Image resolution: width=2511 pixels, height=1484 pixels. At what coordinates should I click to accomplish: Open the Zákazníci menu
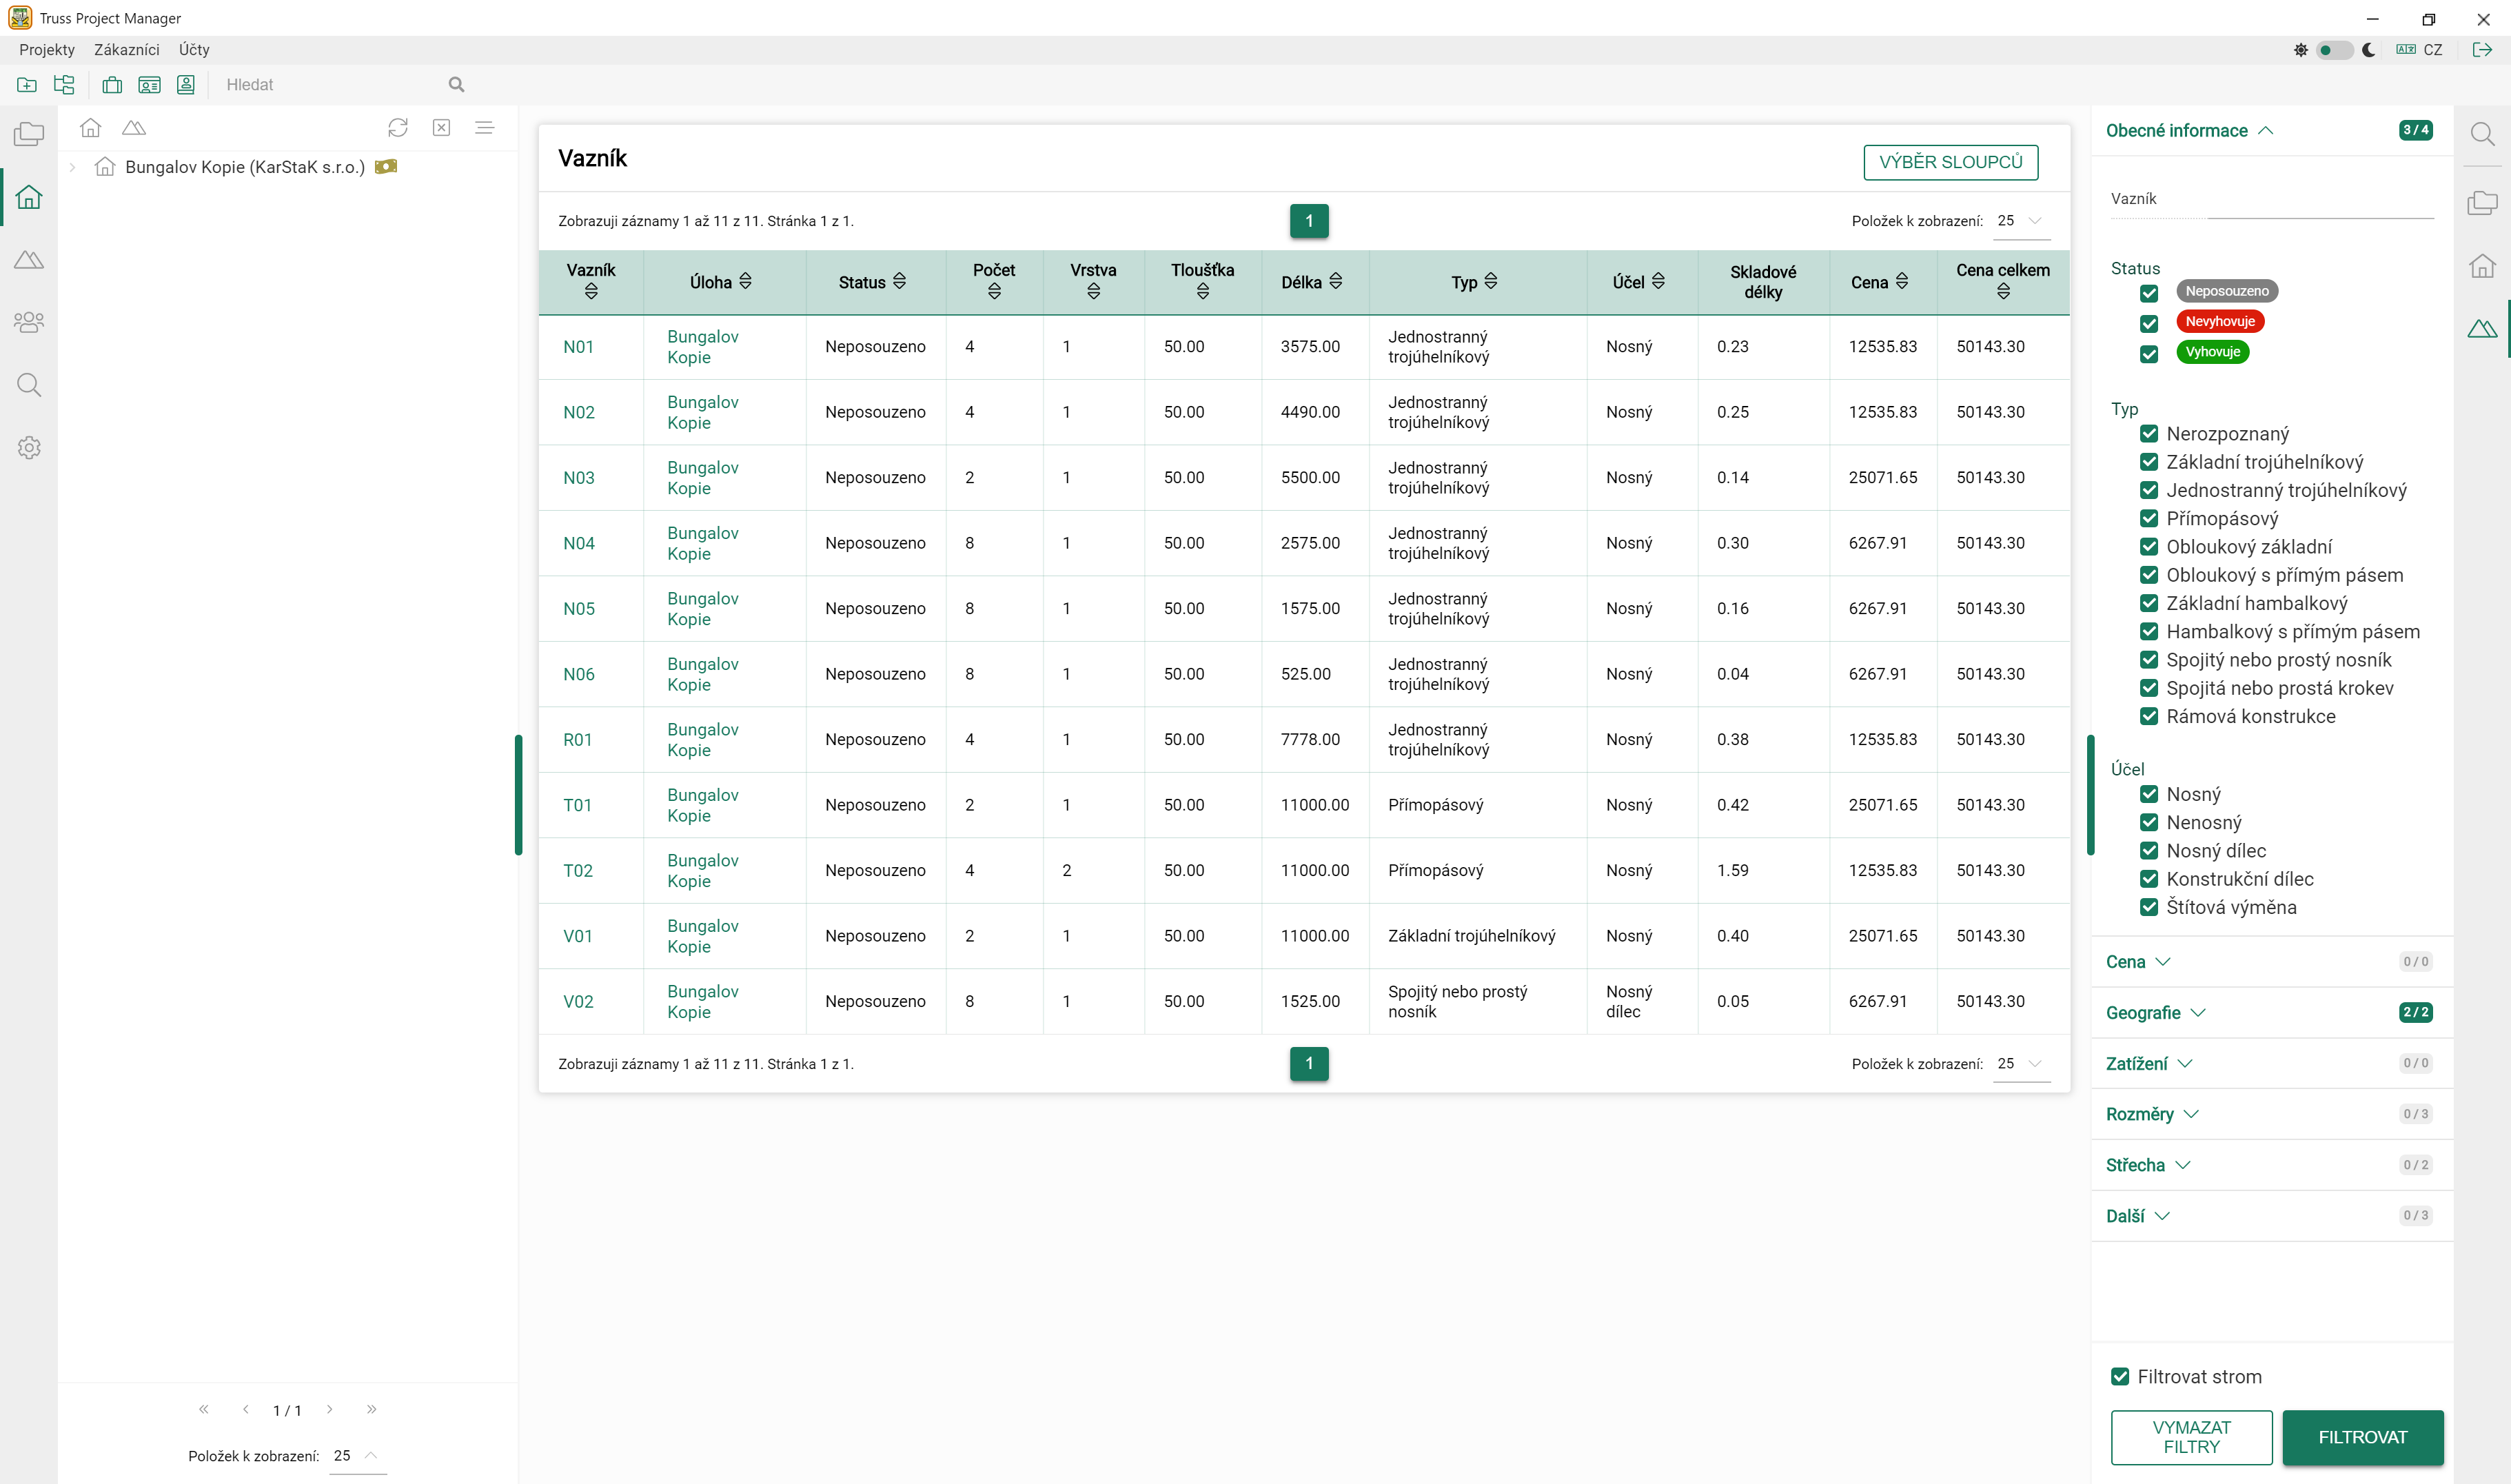pyautogui.click(x=127, y=50)
